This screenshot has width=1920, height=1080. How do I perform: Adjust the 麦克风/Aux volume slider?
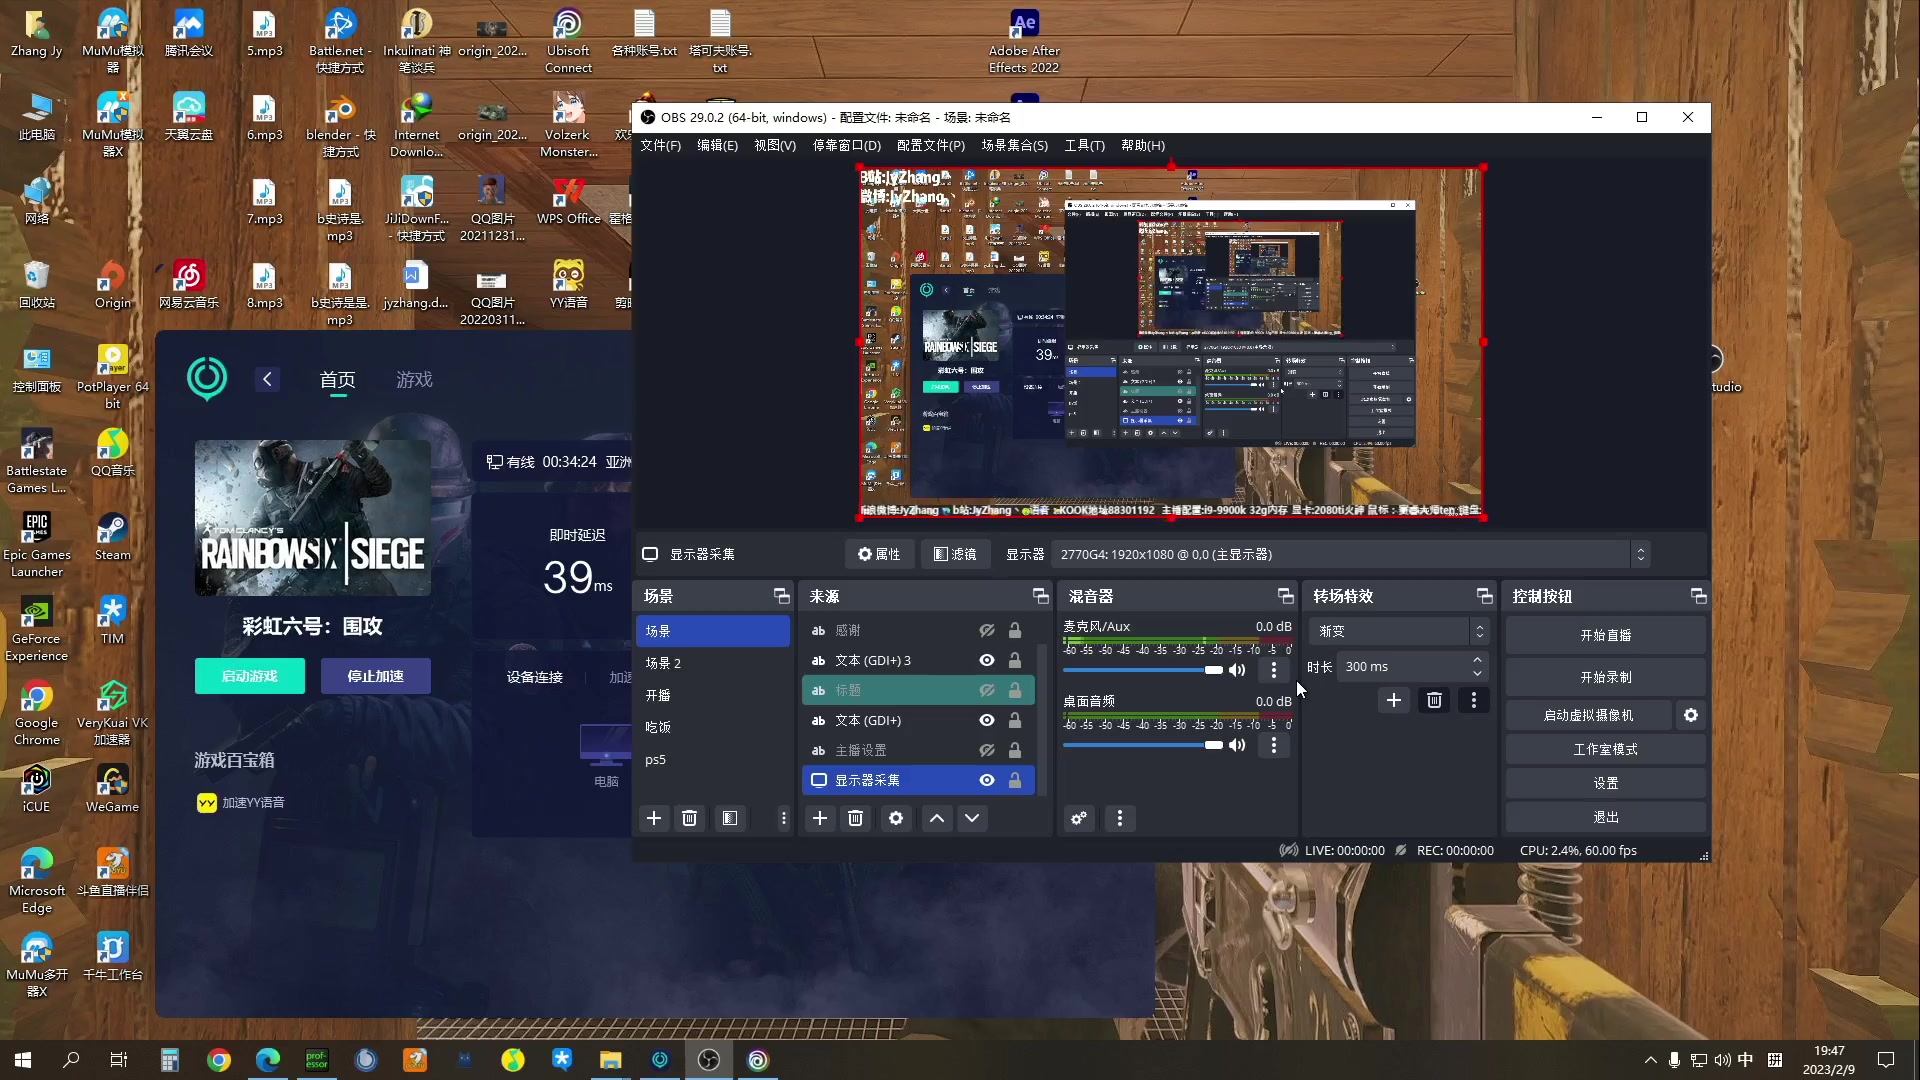pyautogui.click(x=1142, y=670)
